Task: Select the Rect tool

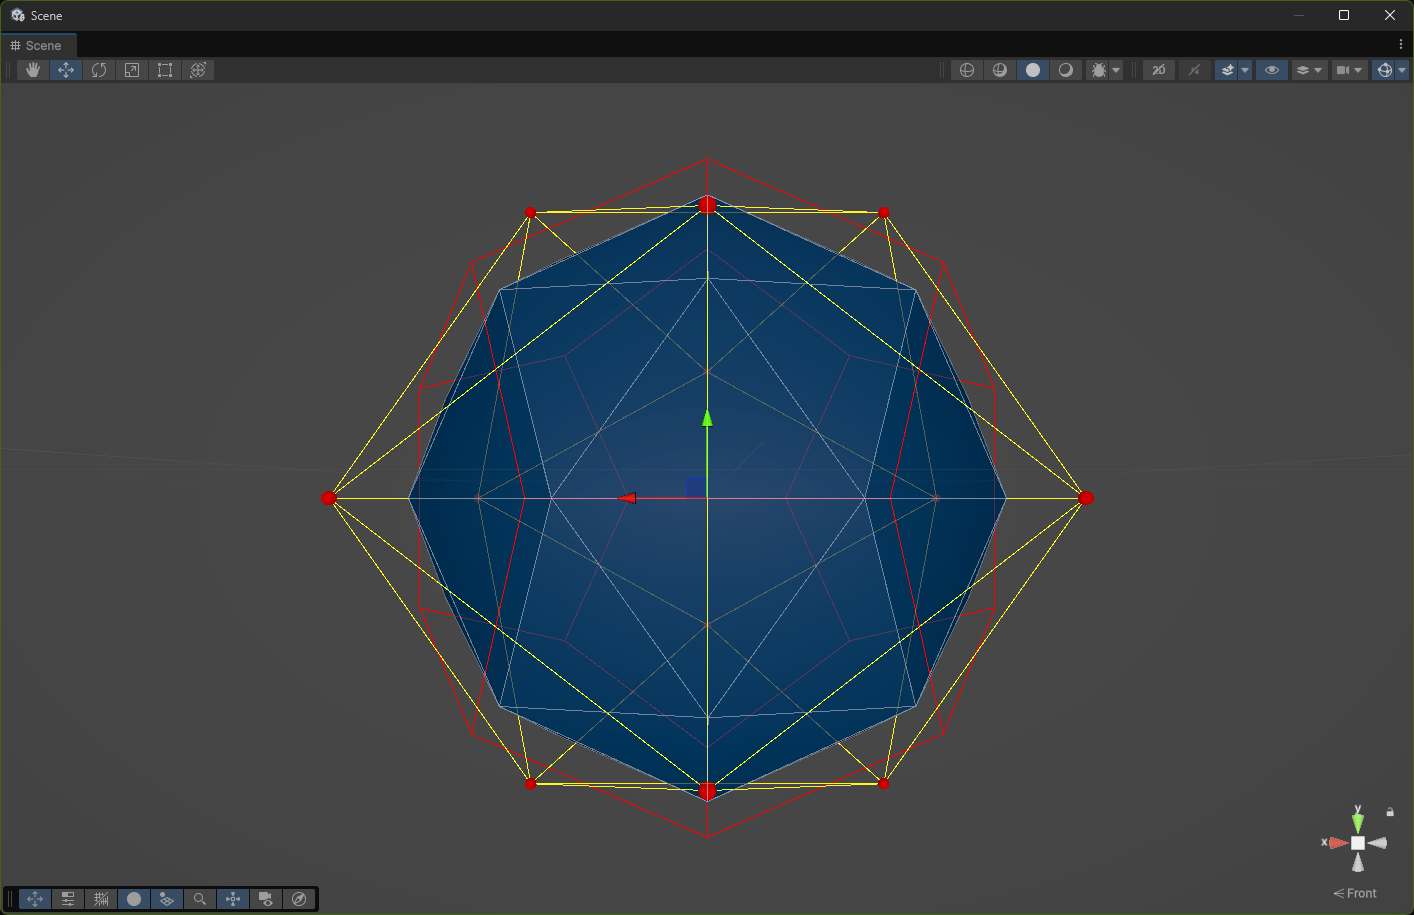Action: coord(165,70)
